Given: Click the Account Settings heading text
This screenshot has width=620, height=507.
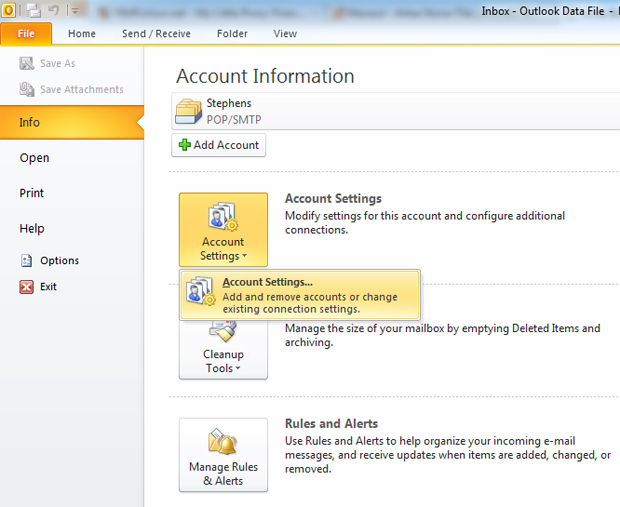Looking at the screenshot, I should [333, 199].
